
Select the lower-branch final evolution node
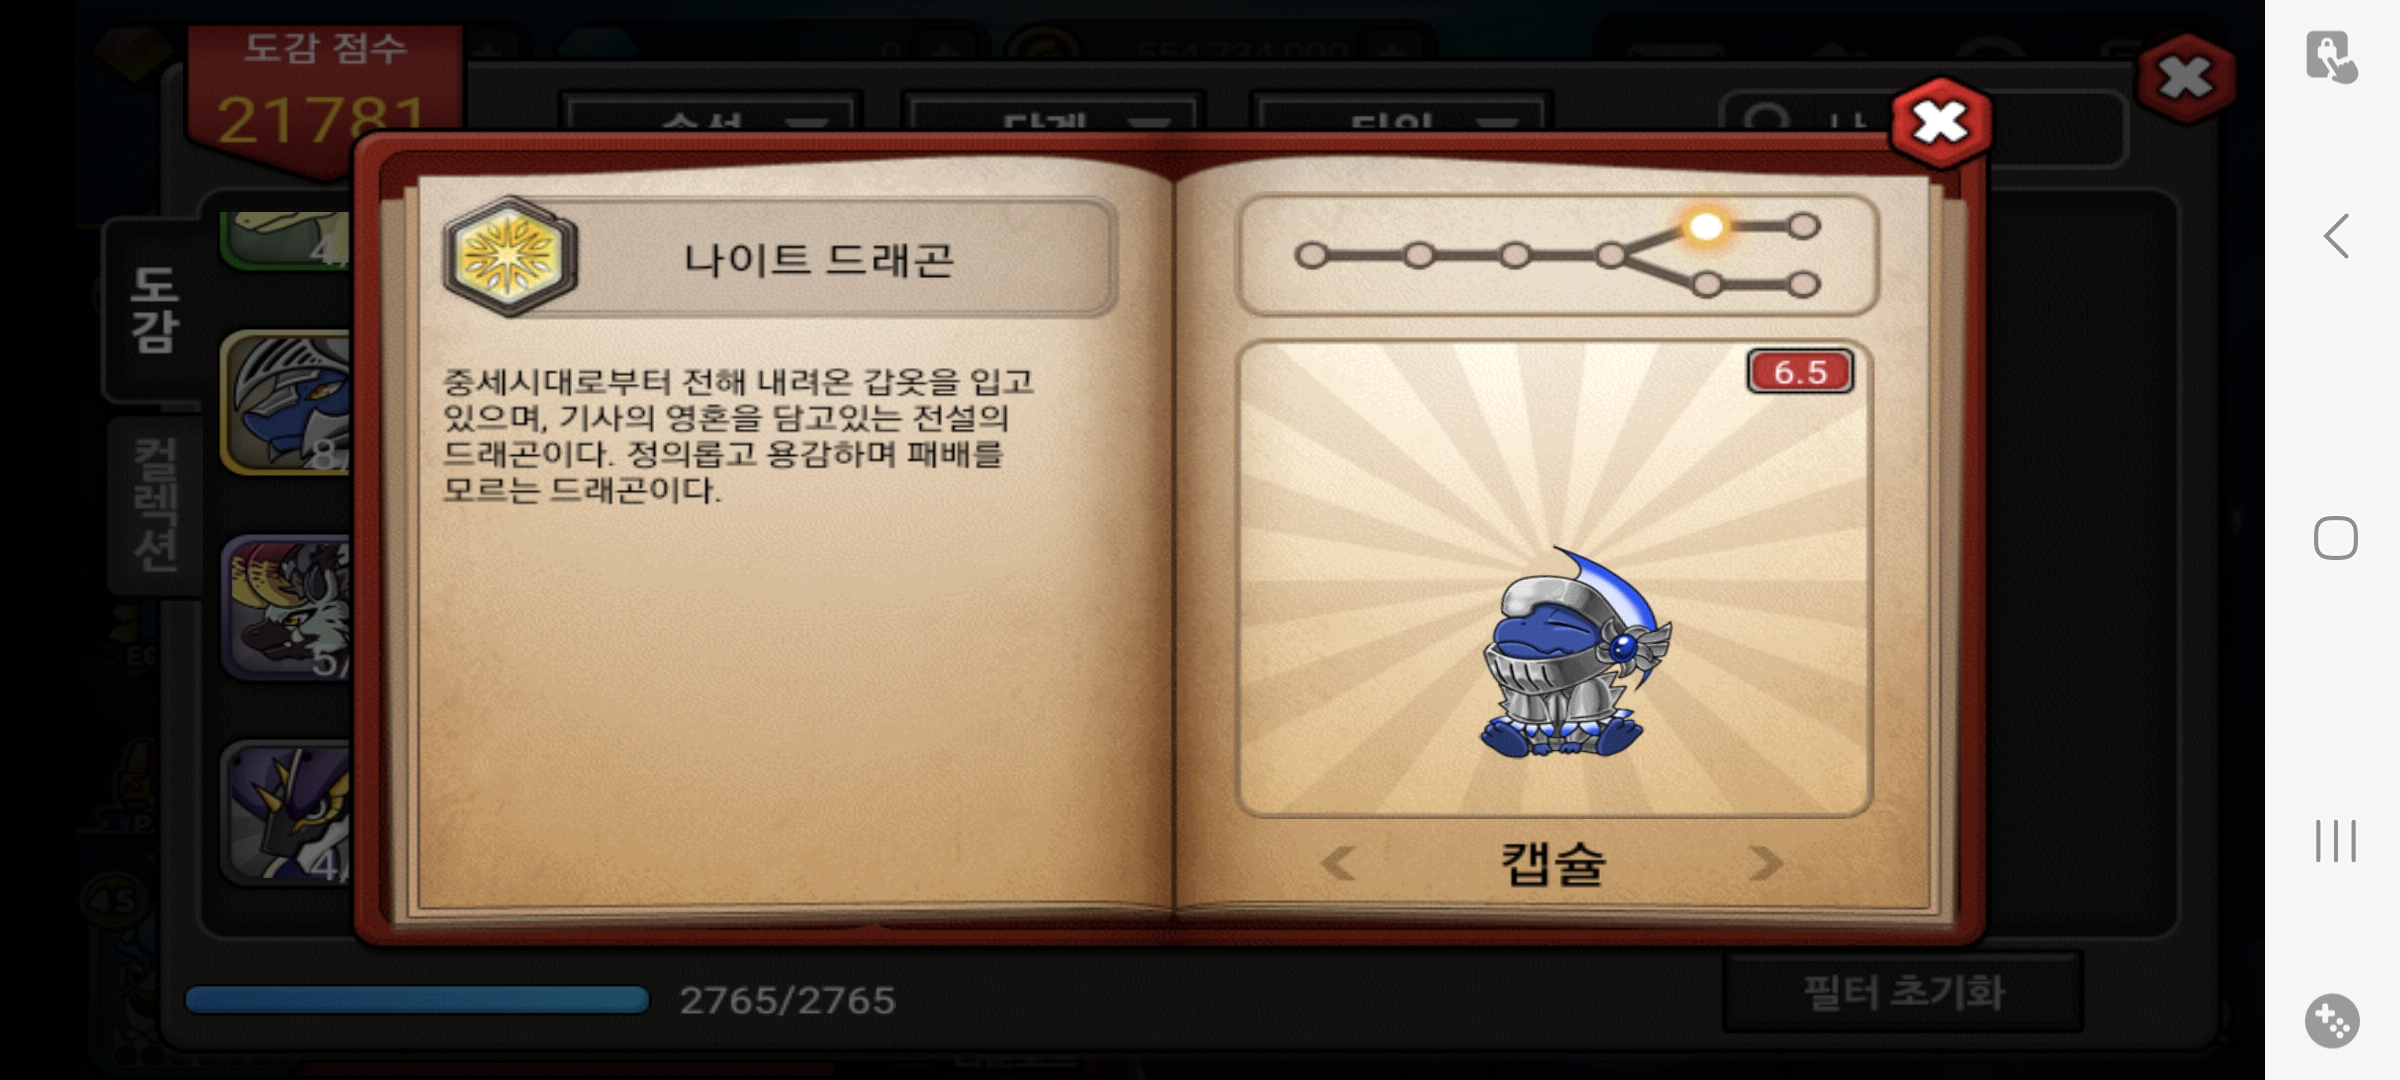pos(1803,285)
